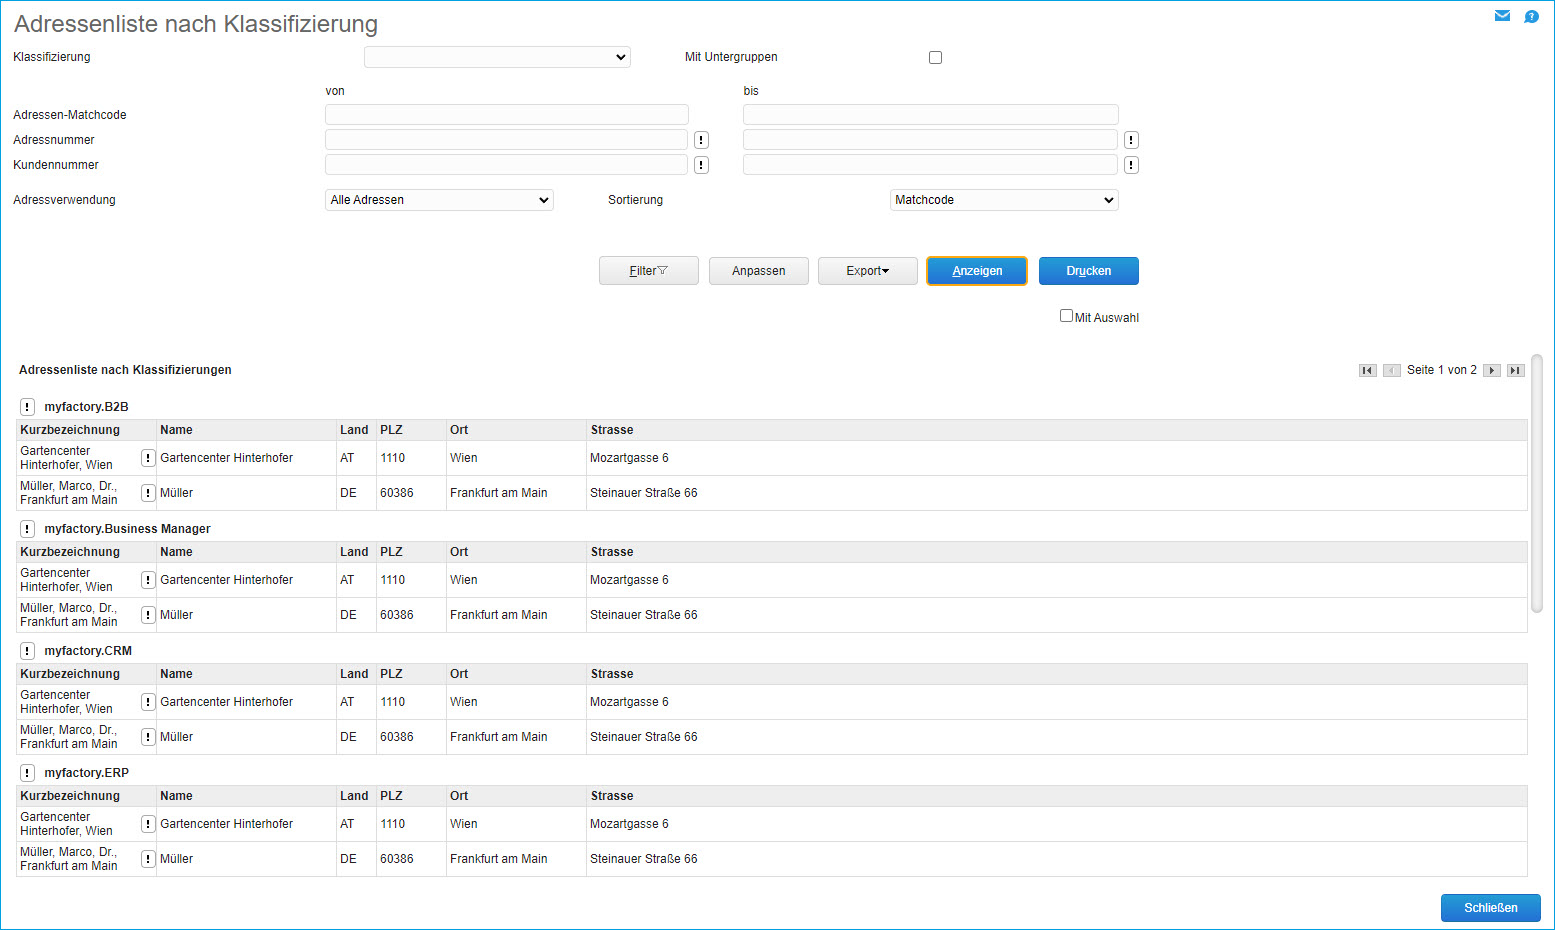The image size is (1555, 930).
Task: Focus the Adressen-Matchcode bis field
Action: click(x=931, y=115)
